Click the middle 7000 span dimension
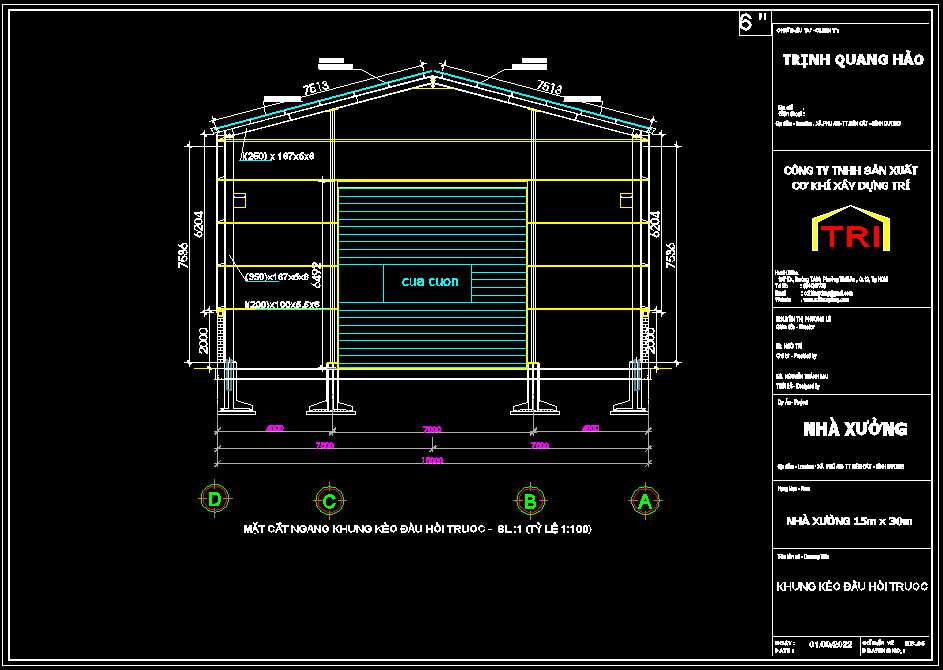The image size is (943, 670). coord(432,429)
